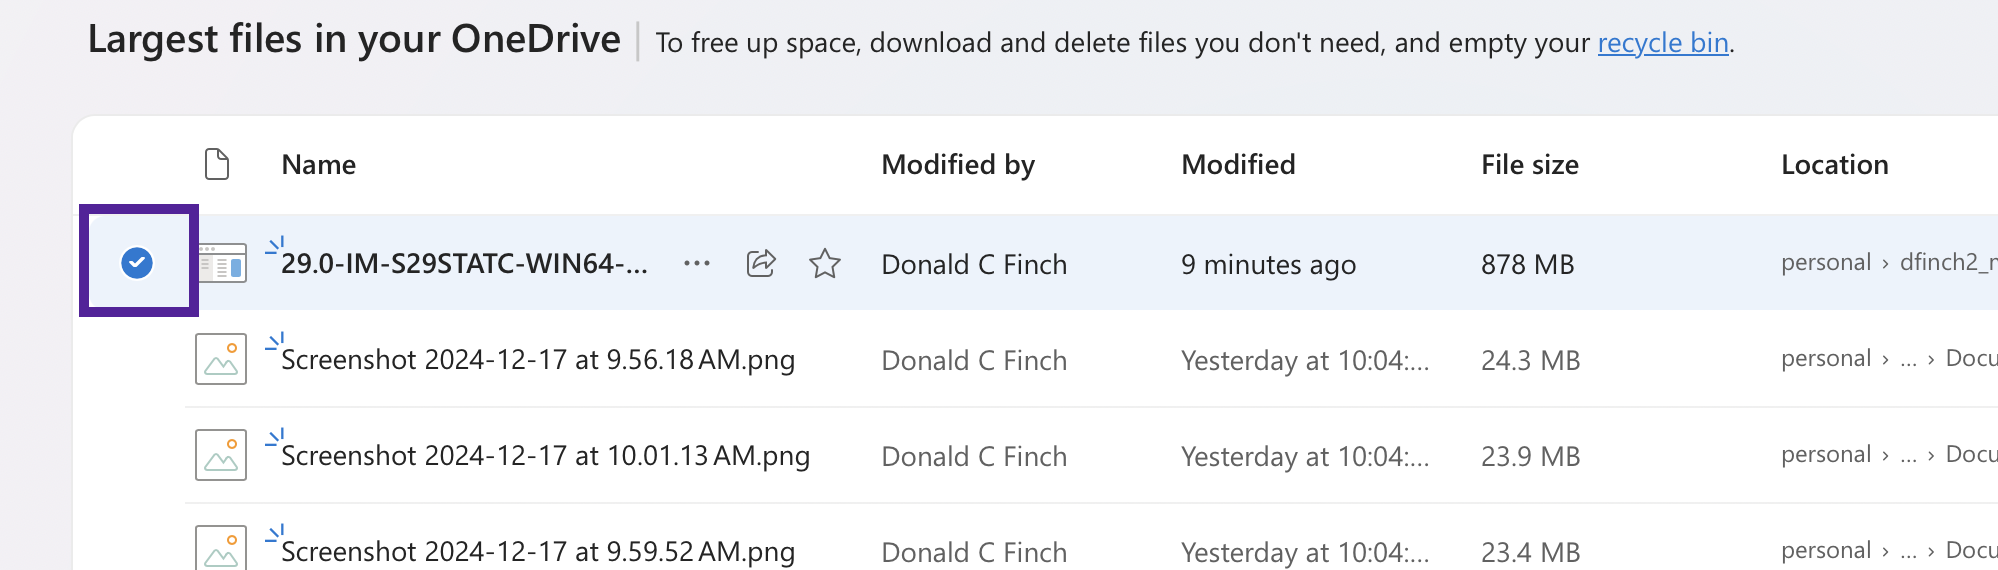This screenshot has width=1998, height=570.
Task: Sort by the Modified by column
Action: point(958,164)
